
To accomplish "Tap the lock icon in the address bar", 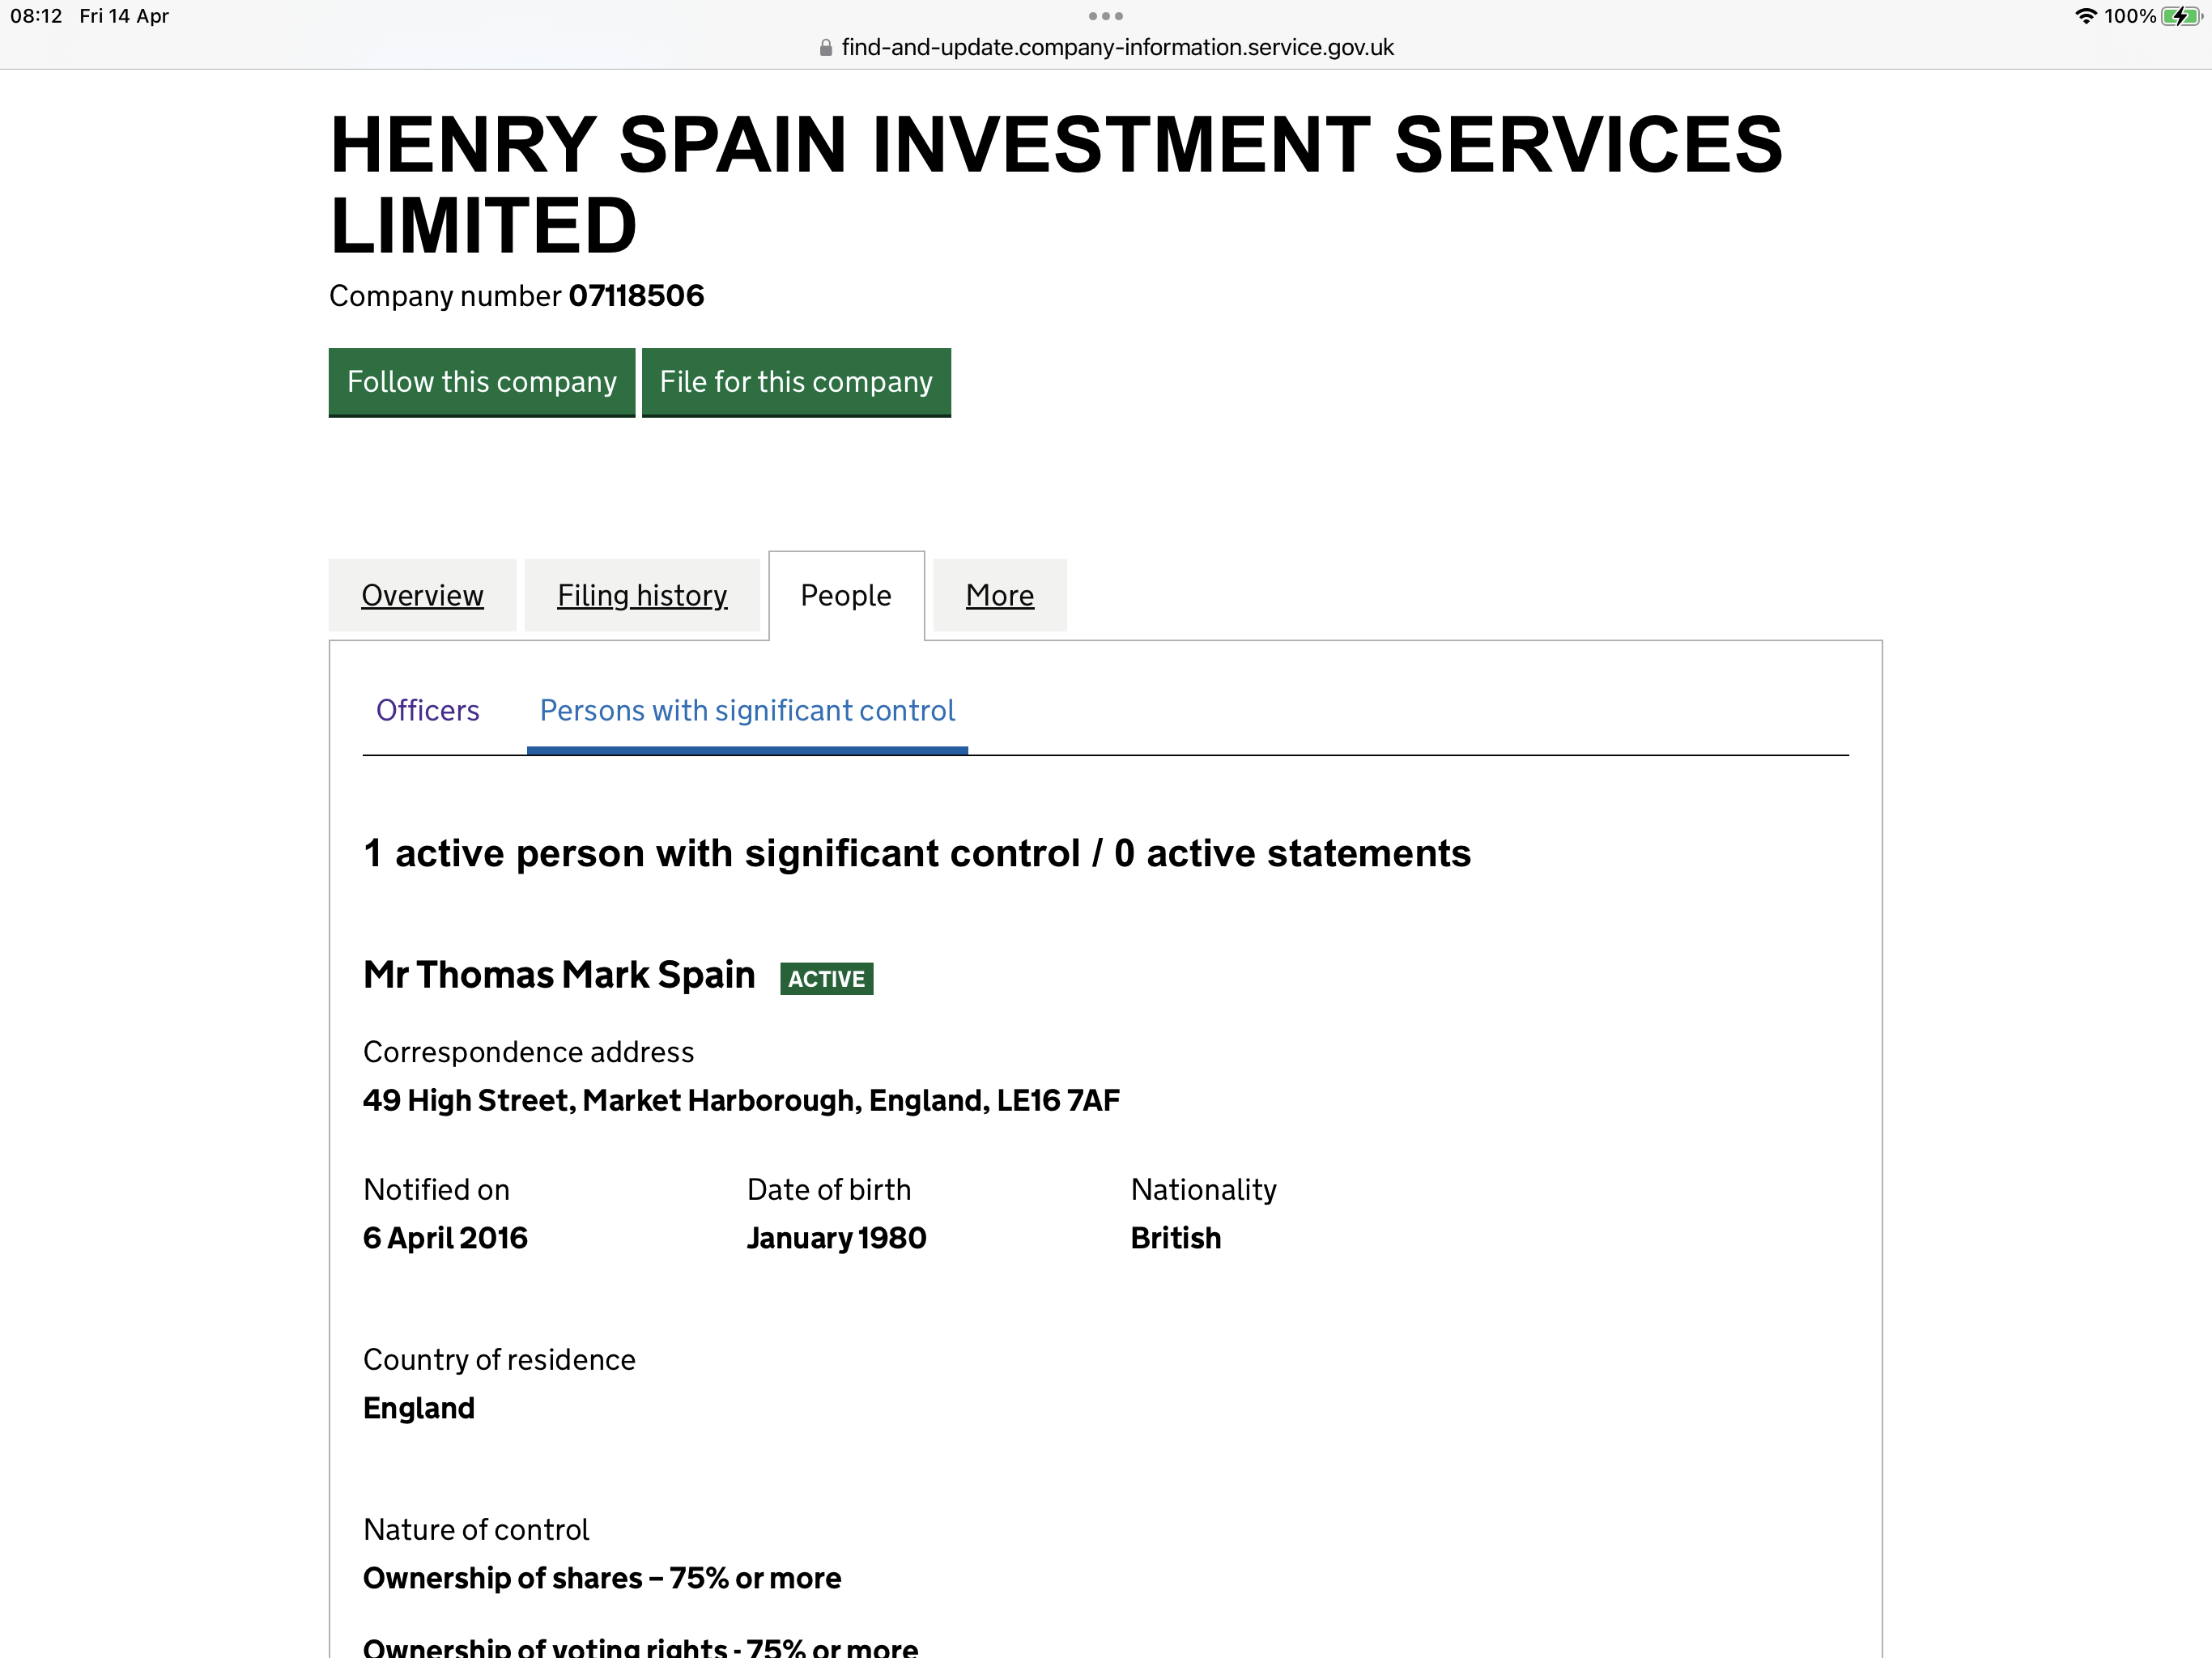I will point(826,48).
